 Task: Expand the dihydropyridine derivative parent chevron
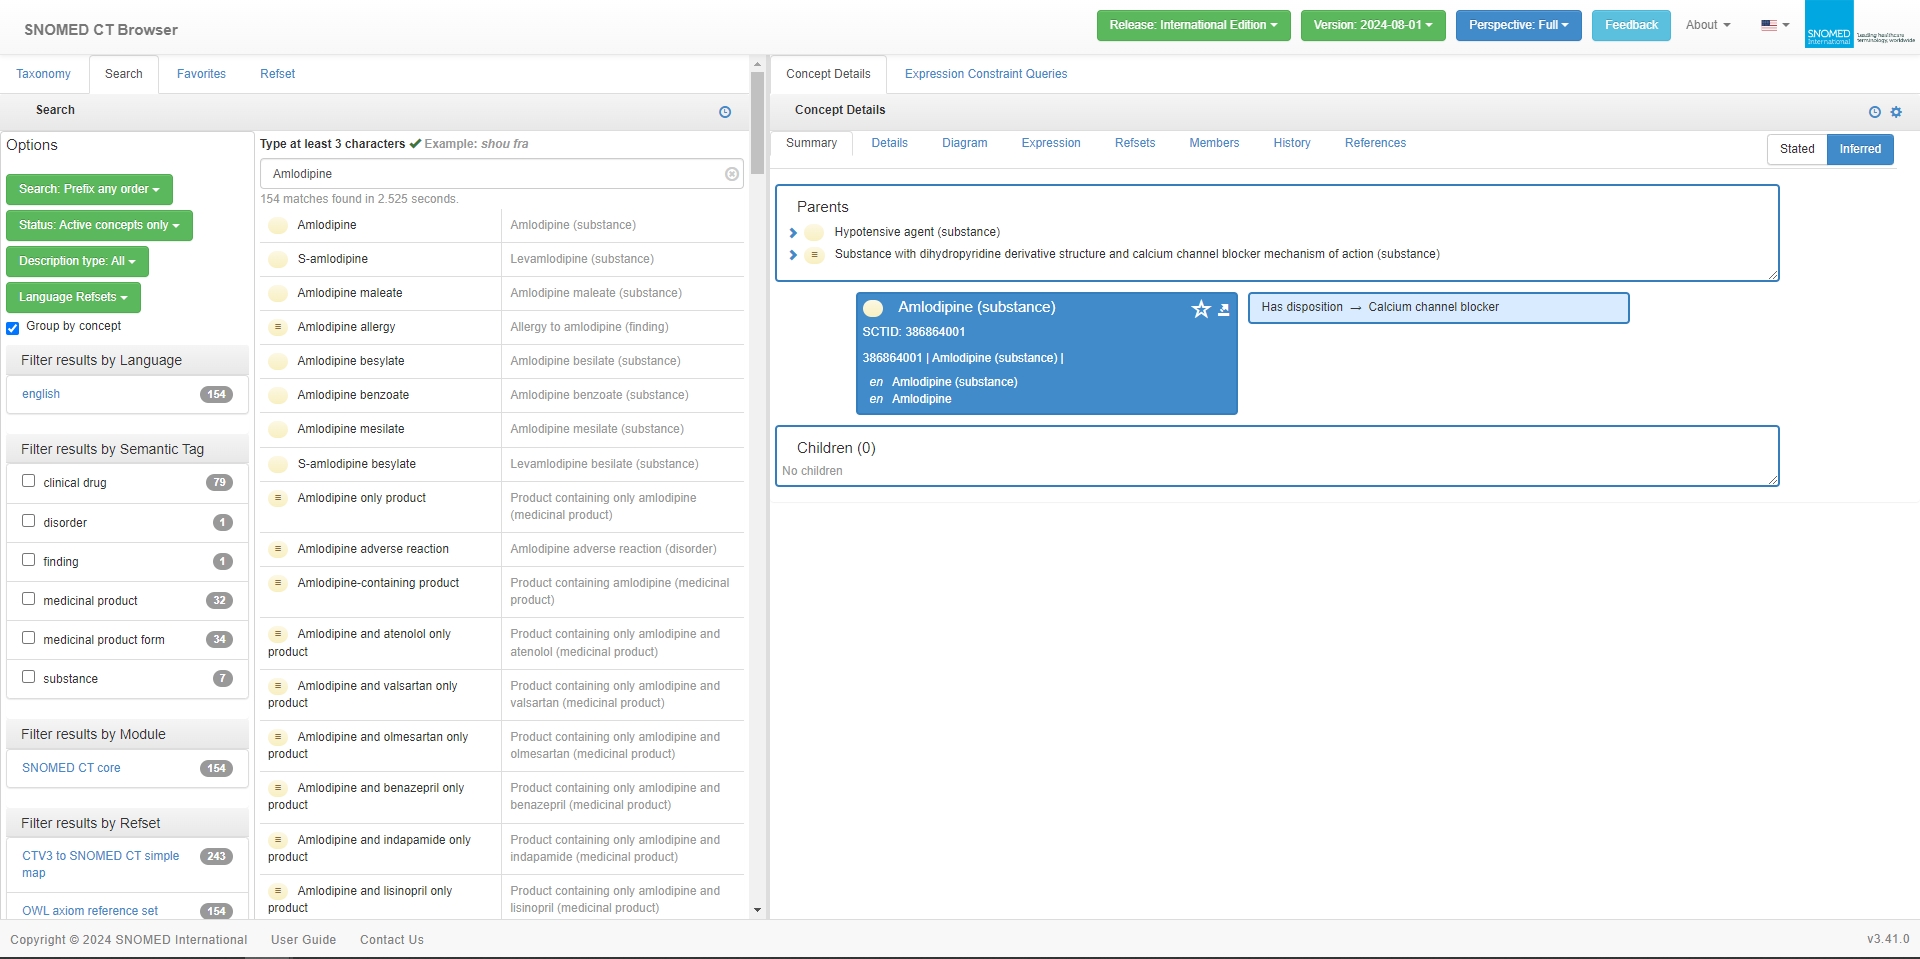point(793,255)
